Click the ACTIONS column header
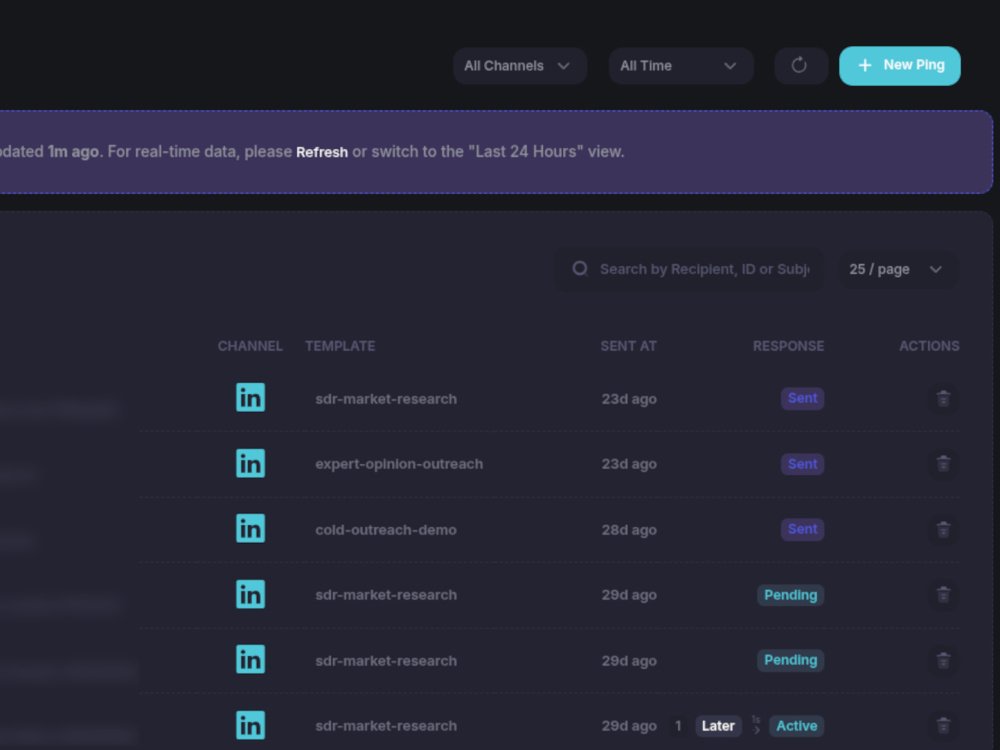Screen dimensions: 1000x750 (x=929, y=346)
